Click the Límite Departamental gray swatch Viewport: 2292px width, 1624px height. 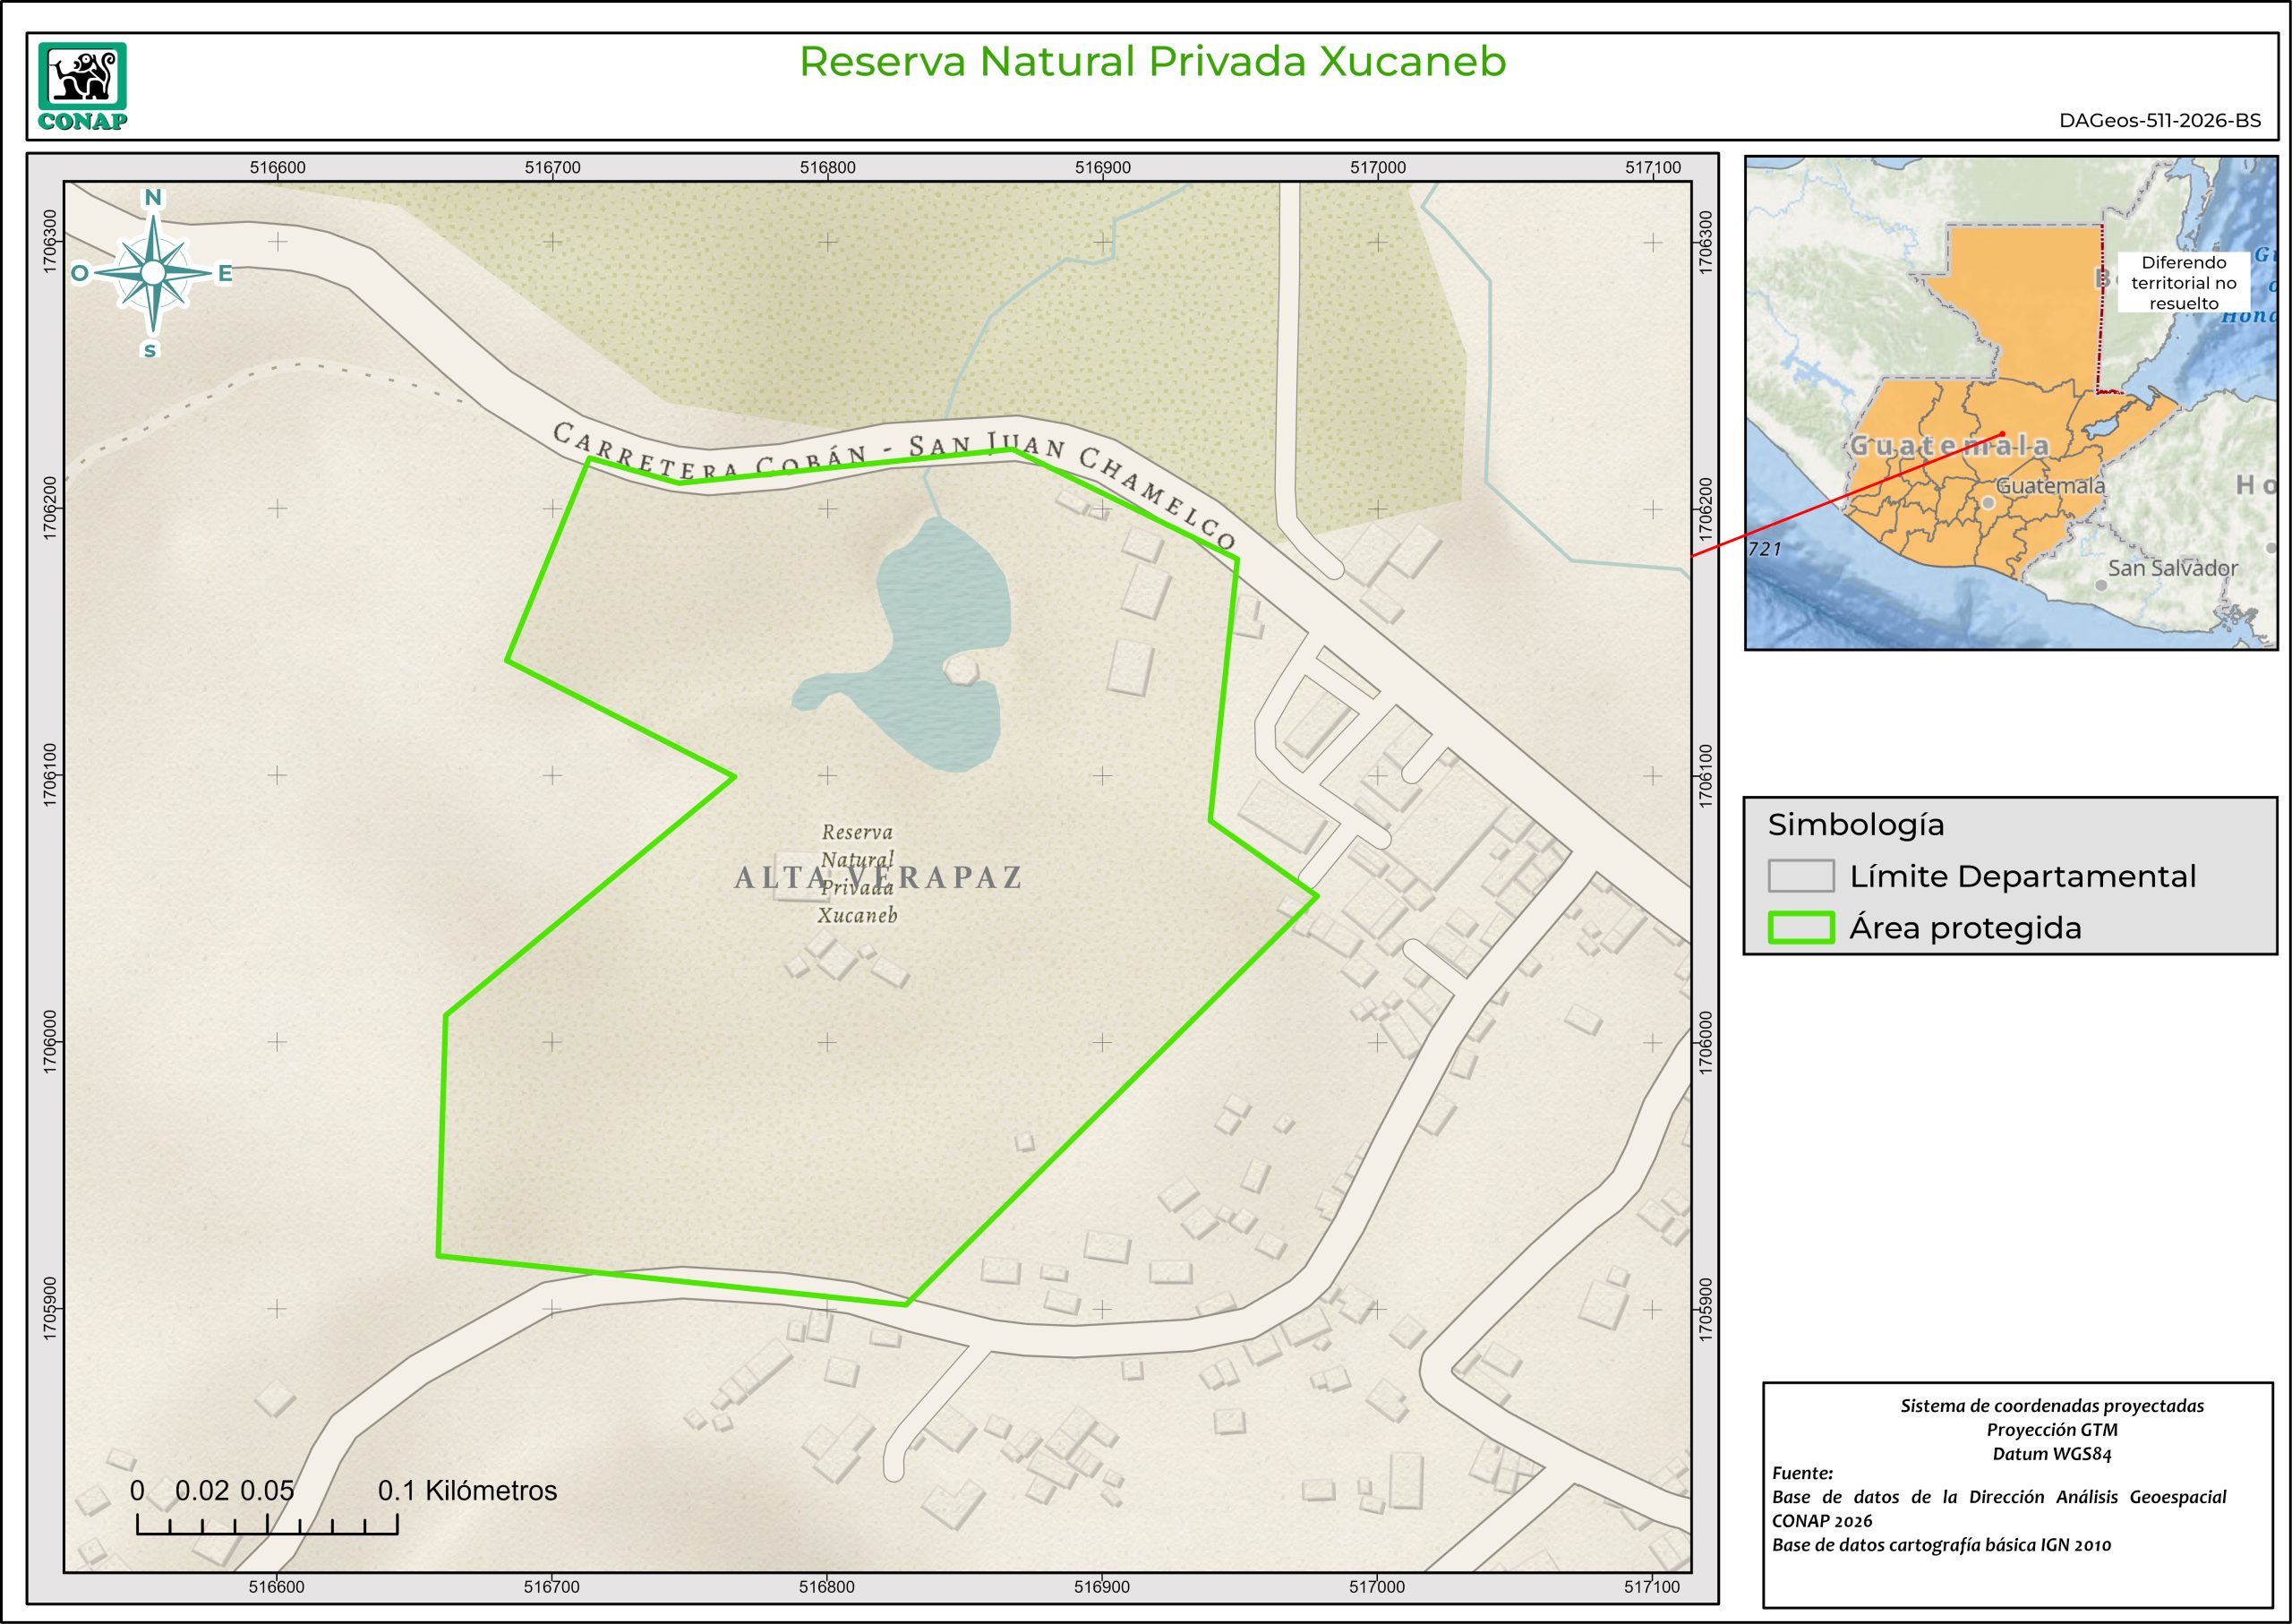pos(1801,876)
